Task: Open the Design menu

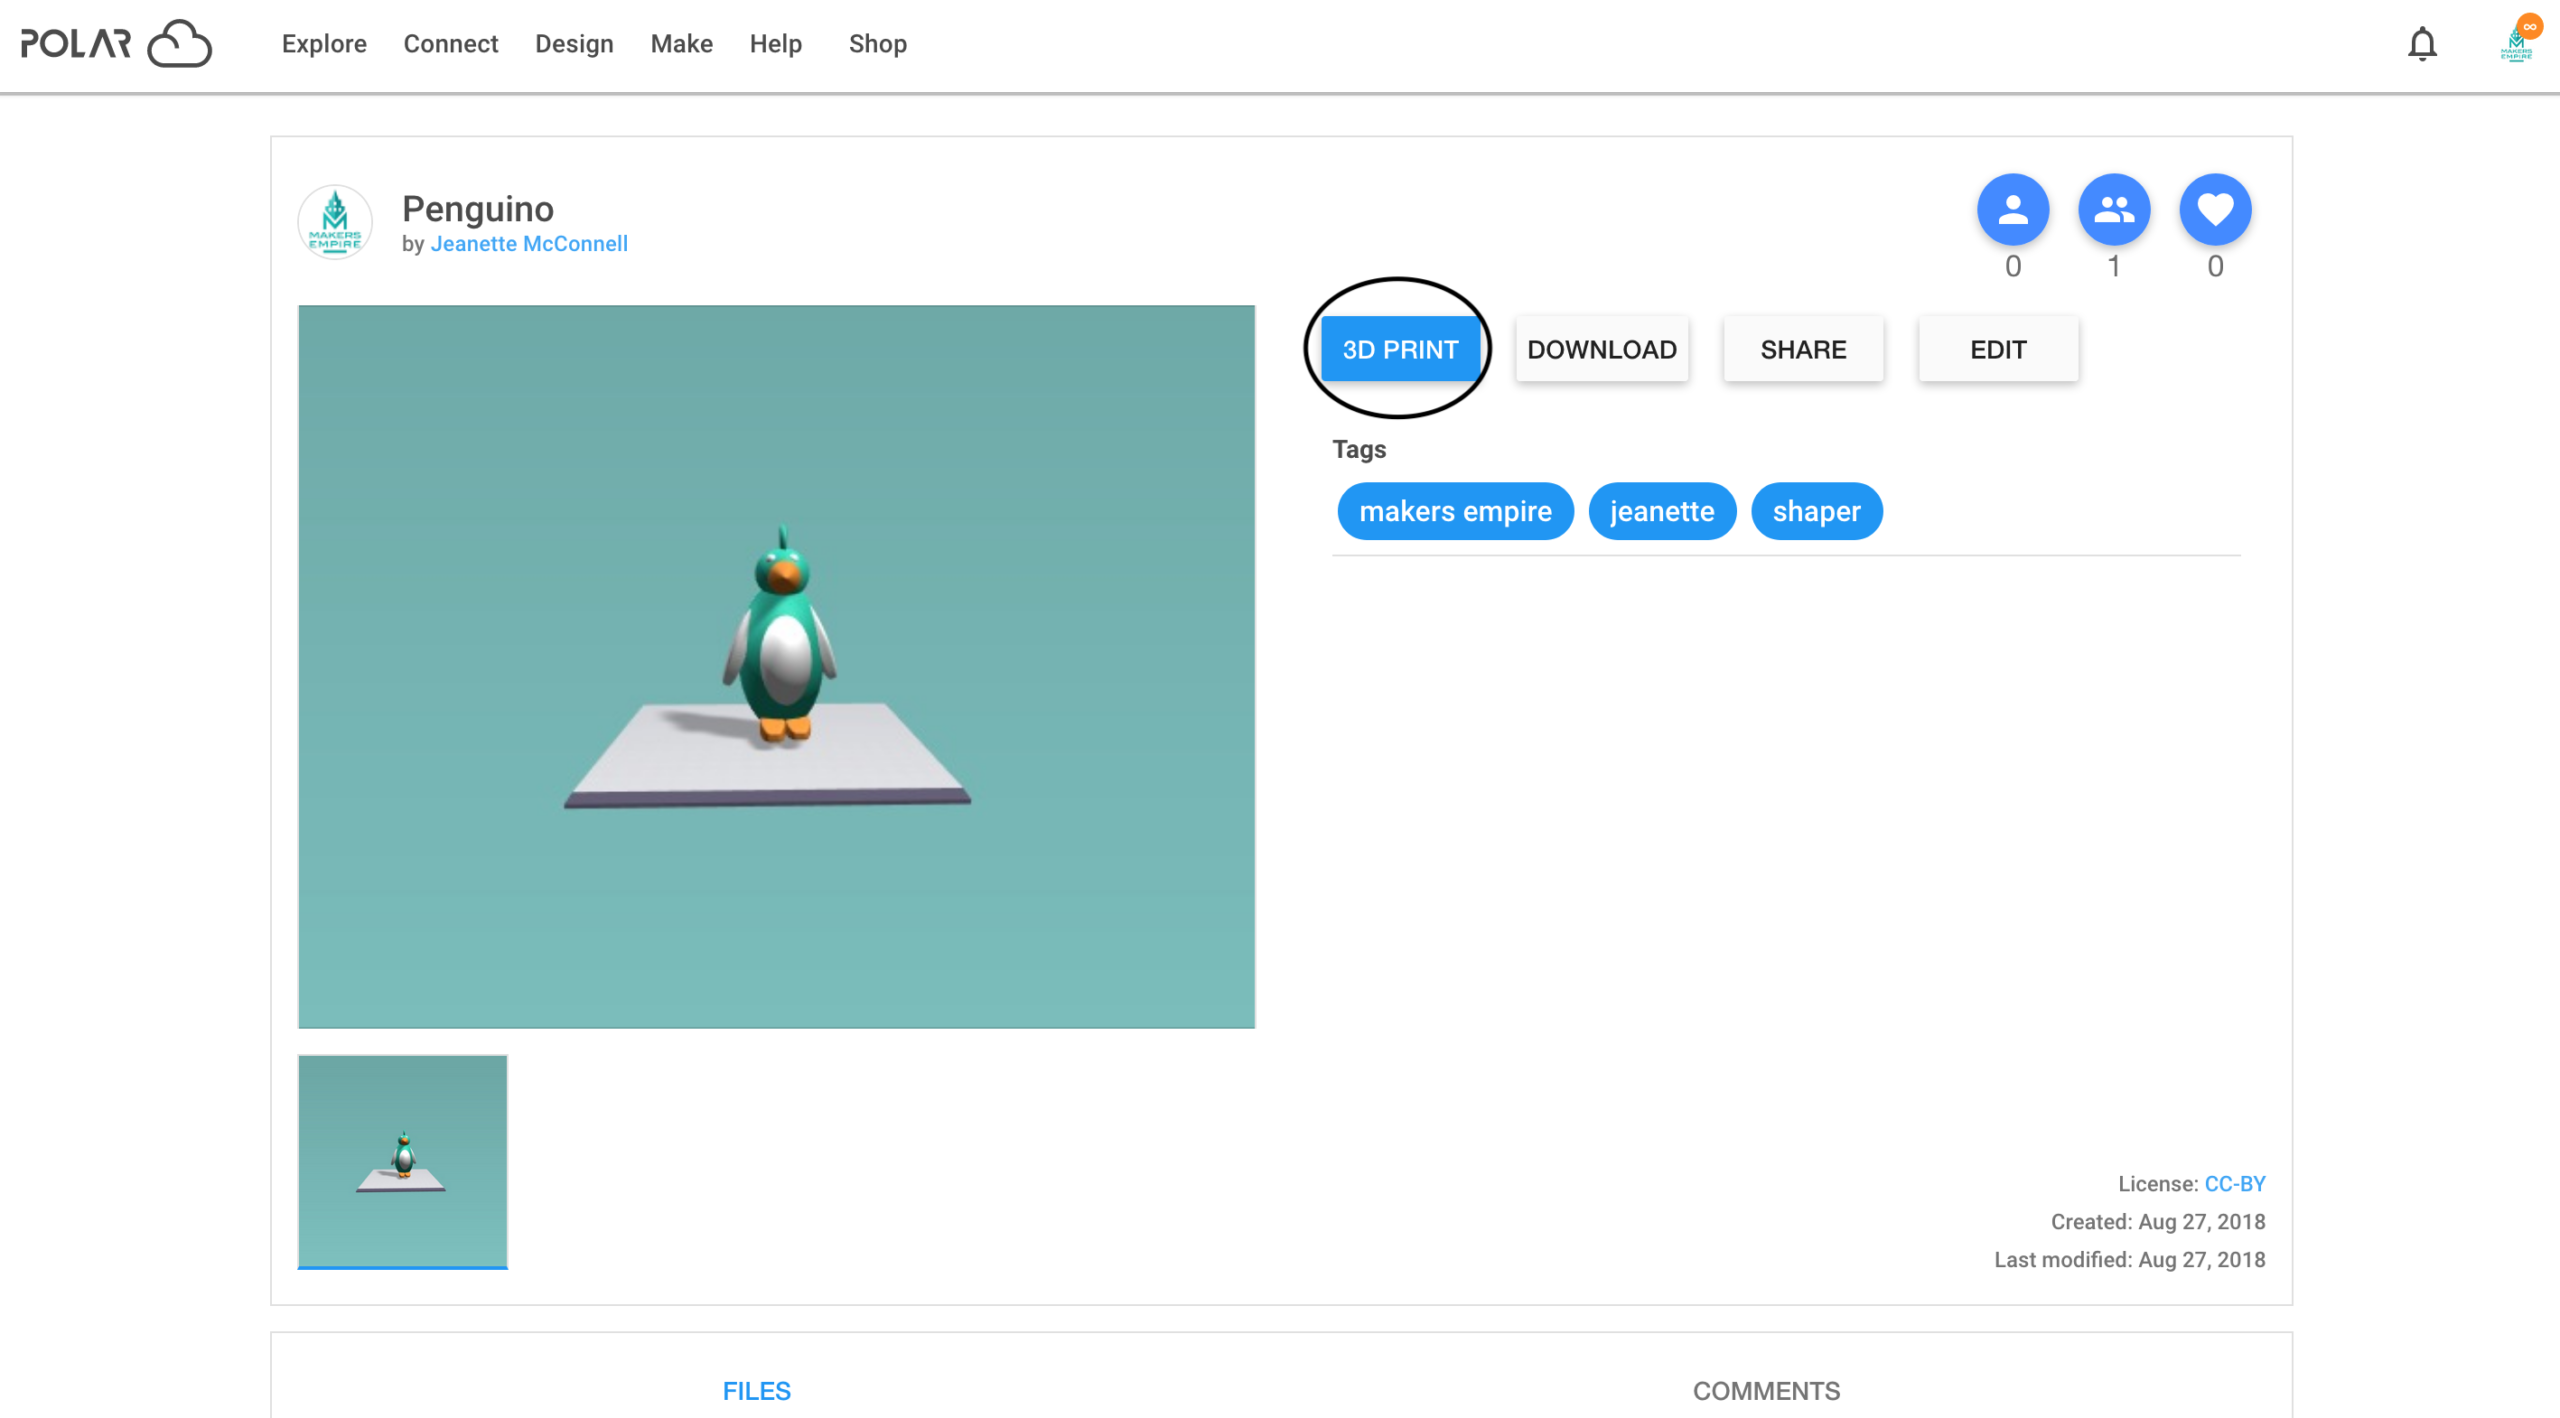Action: point(574,44)
